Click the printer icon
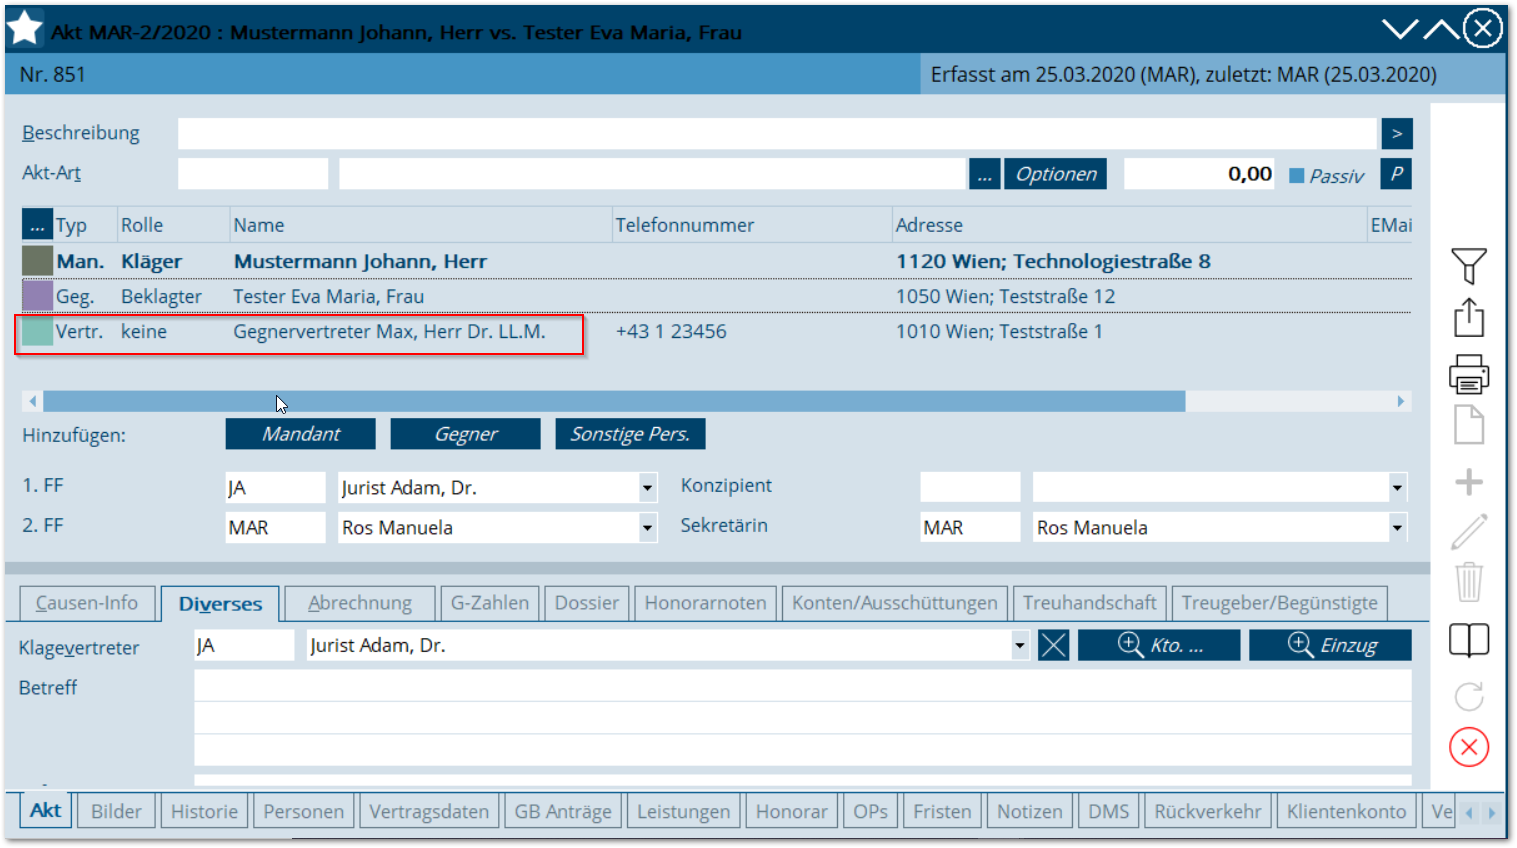1517x848 pixels. 1469,374
